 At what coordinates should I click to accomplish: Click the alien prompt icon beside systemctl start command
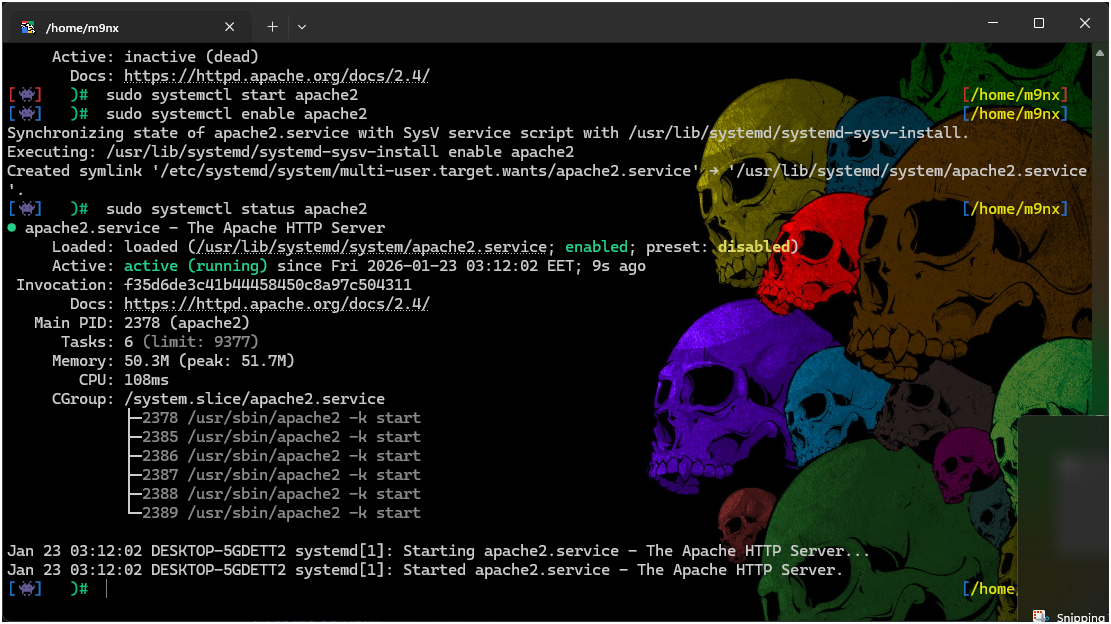click(27, 94)
